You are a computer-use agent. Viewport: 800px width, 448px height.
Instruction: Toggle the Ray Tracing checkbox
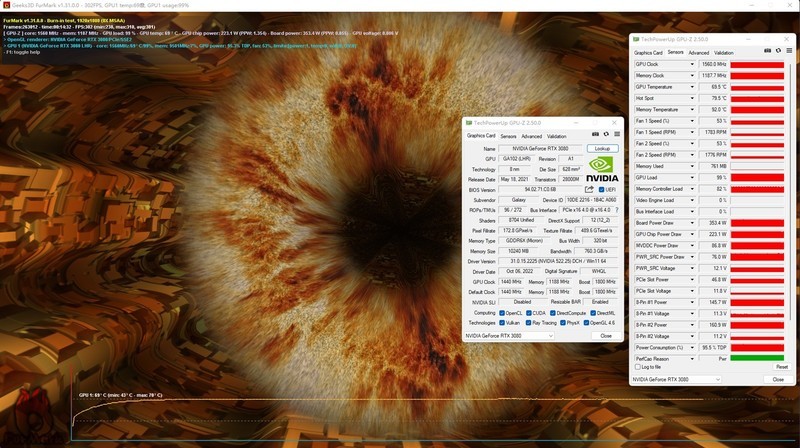click(529, 322)
